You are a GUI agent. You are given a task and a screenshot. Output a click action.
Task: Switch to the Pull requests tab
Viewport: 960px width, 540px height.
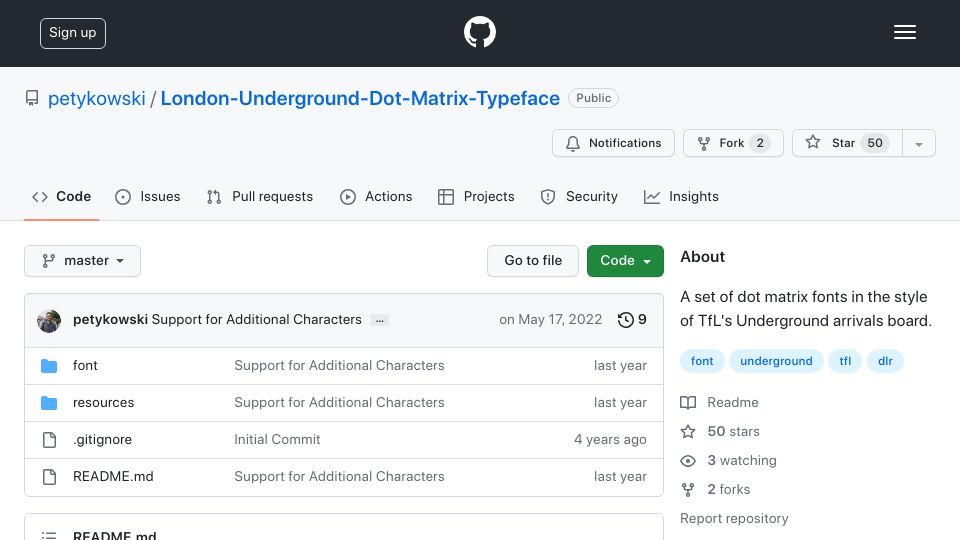(260, 197)
